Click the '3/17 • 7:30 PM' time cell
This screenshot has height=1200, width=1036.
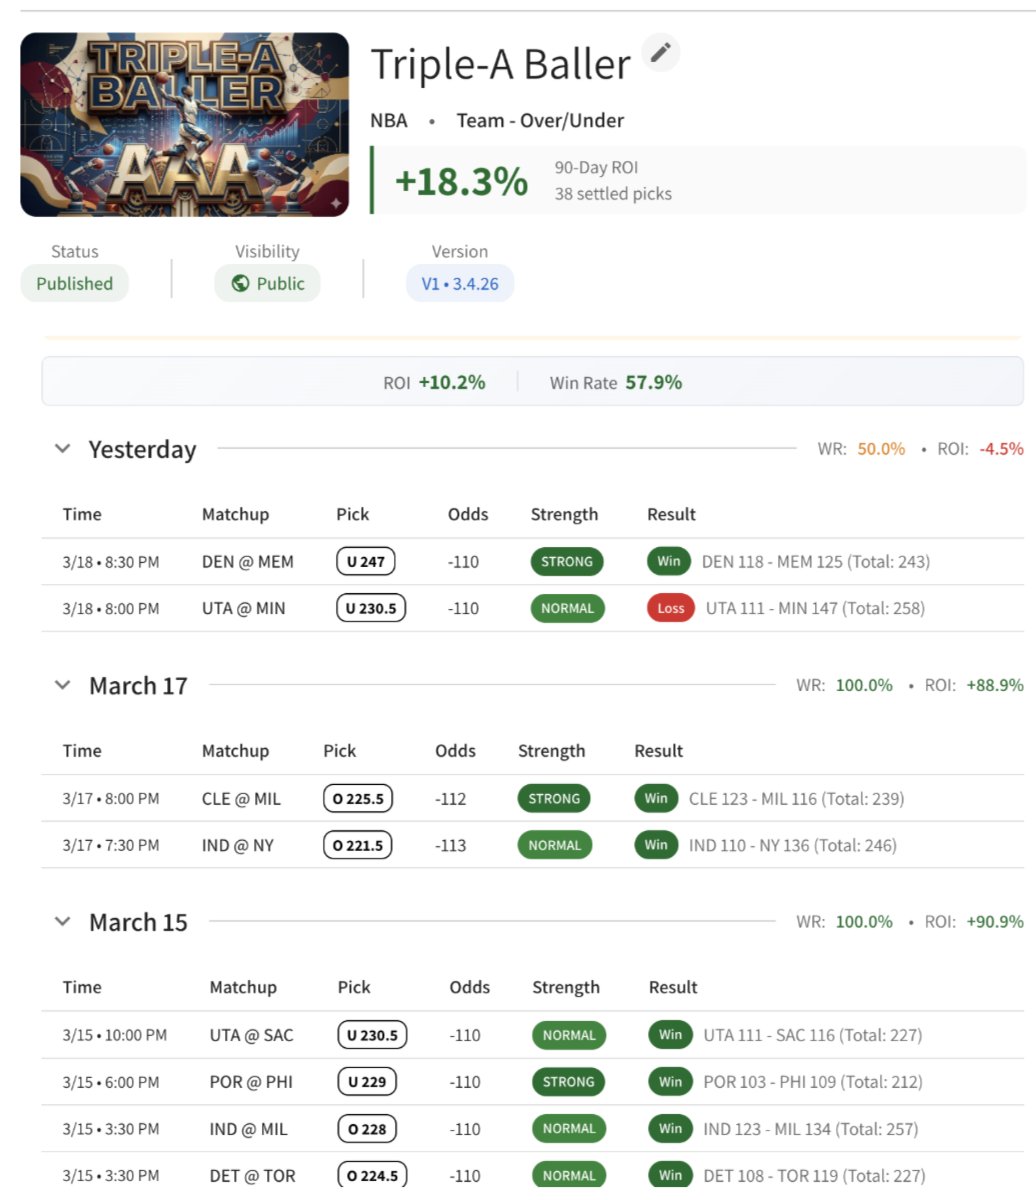[111, 845]
